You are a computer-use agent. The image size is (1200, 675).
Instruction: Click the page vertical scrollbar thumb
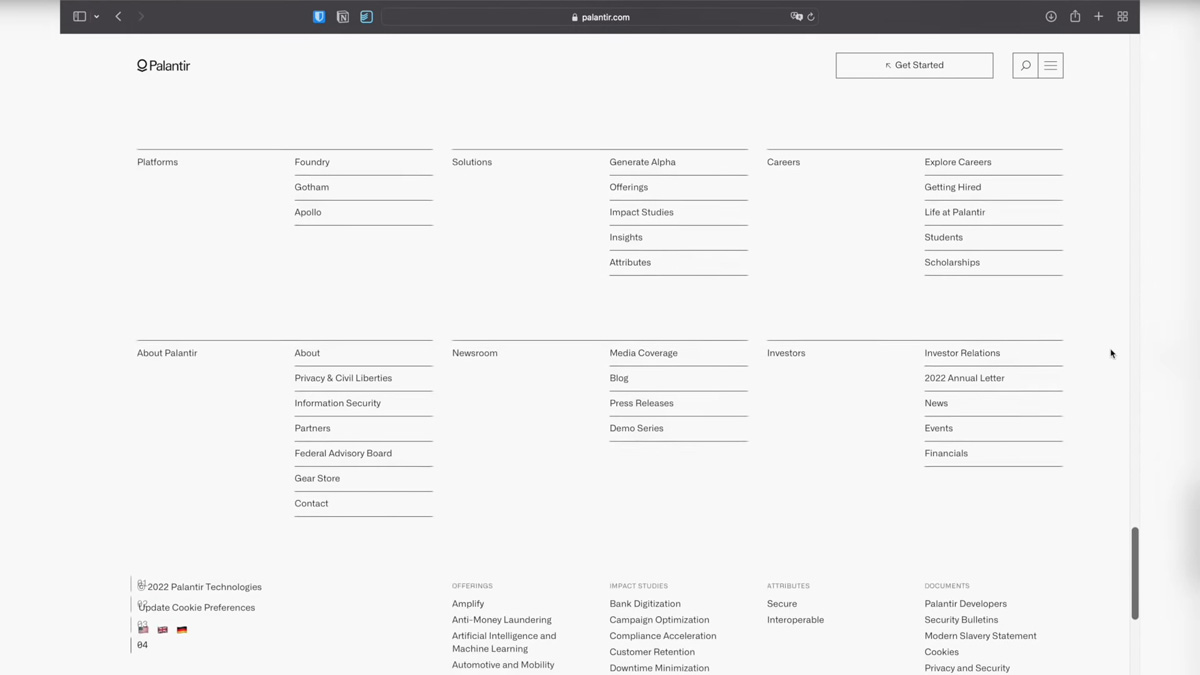coord(1135,574)
